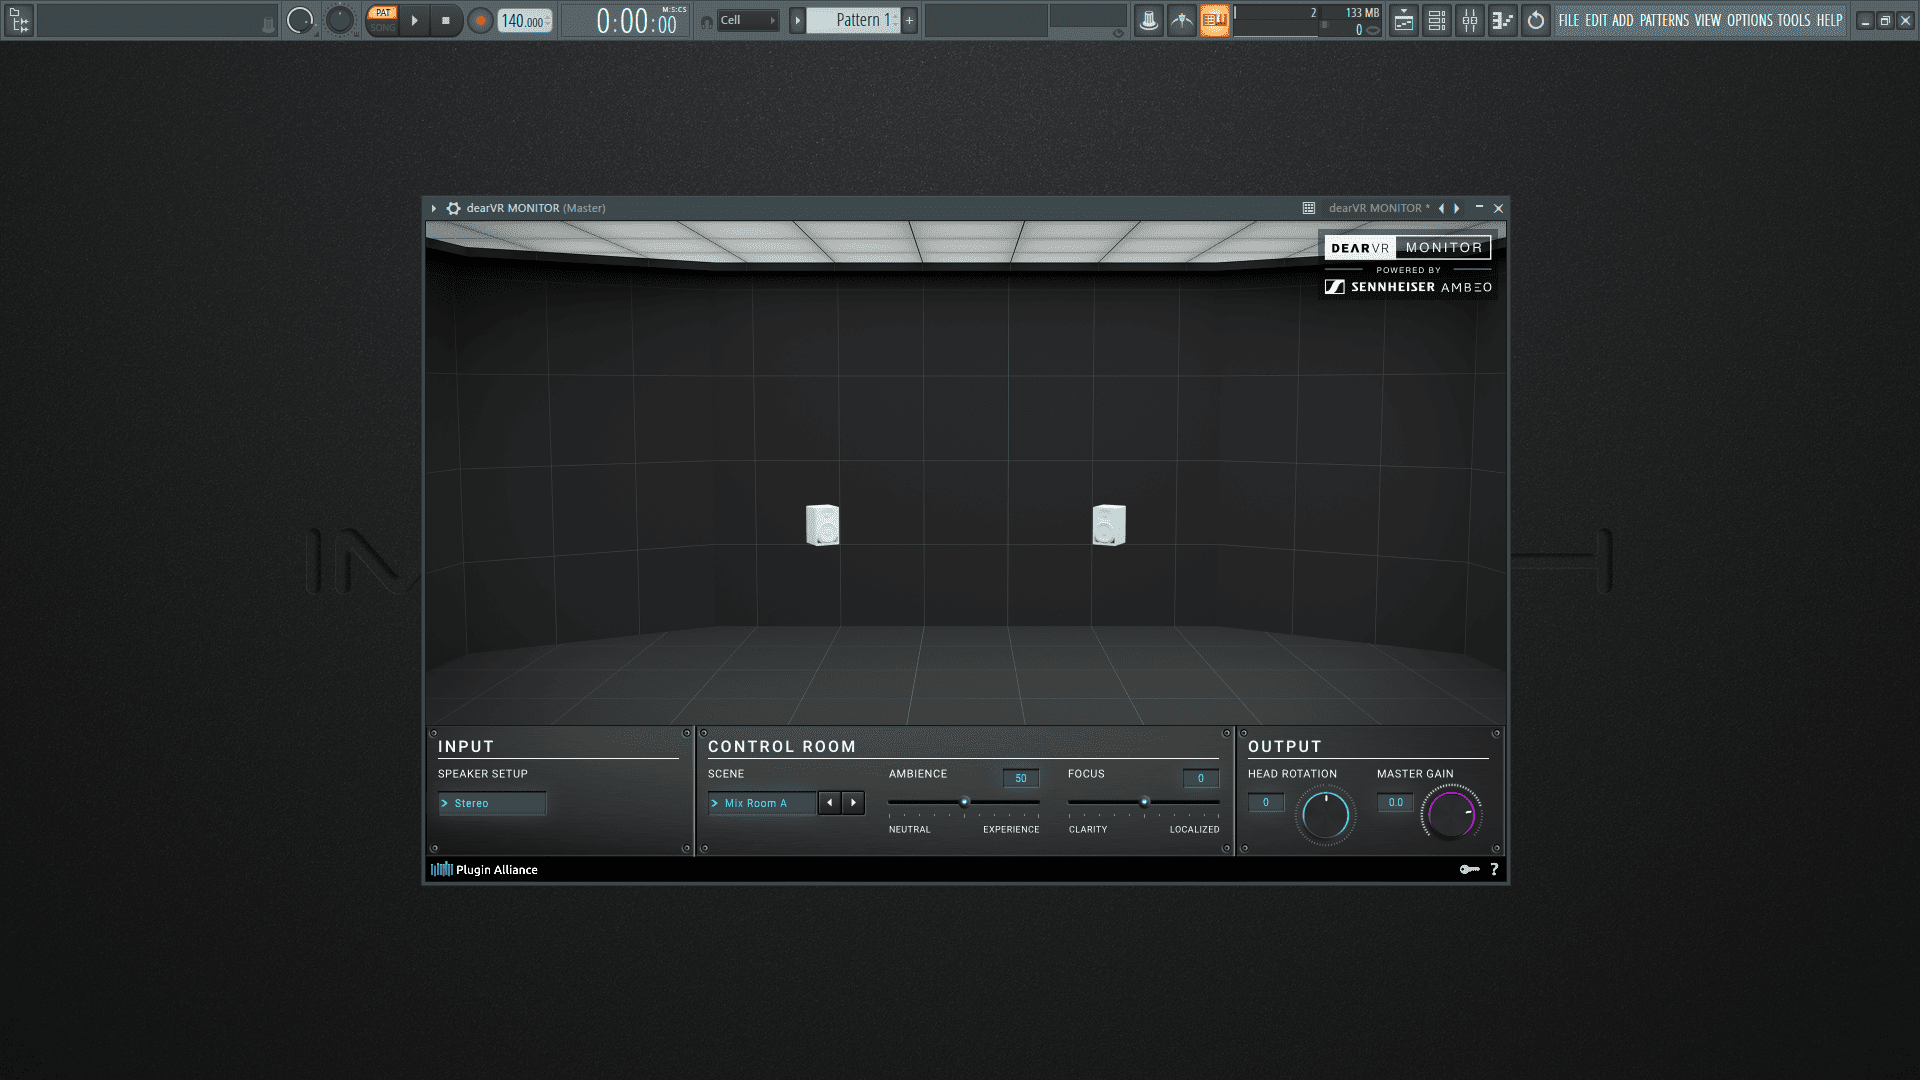1920x1080 pixels.
Task: Expand the dearVR plugin window options arrow
Action: [434, 208]
